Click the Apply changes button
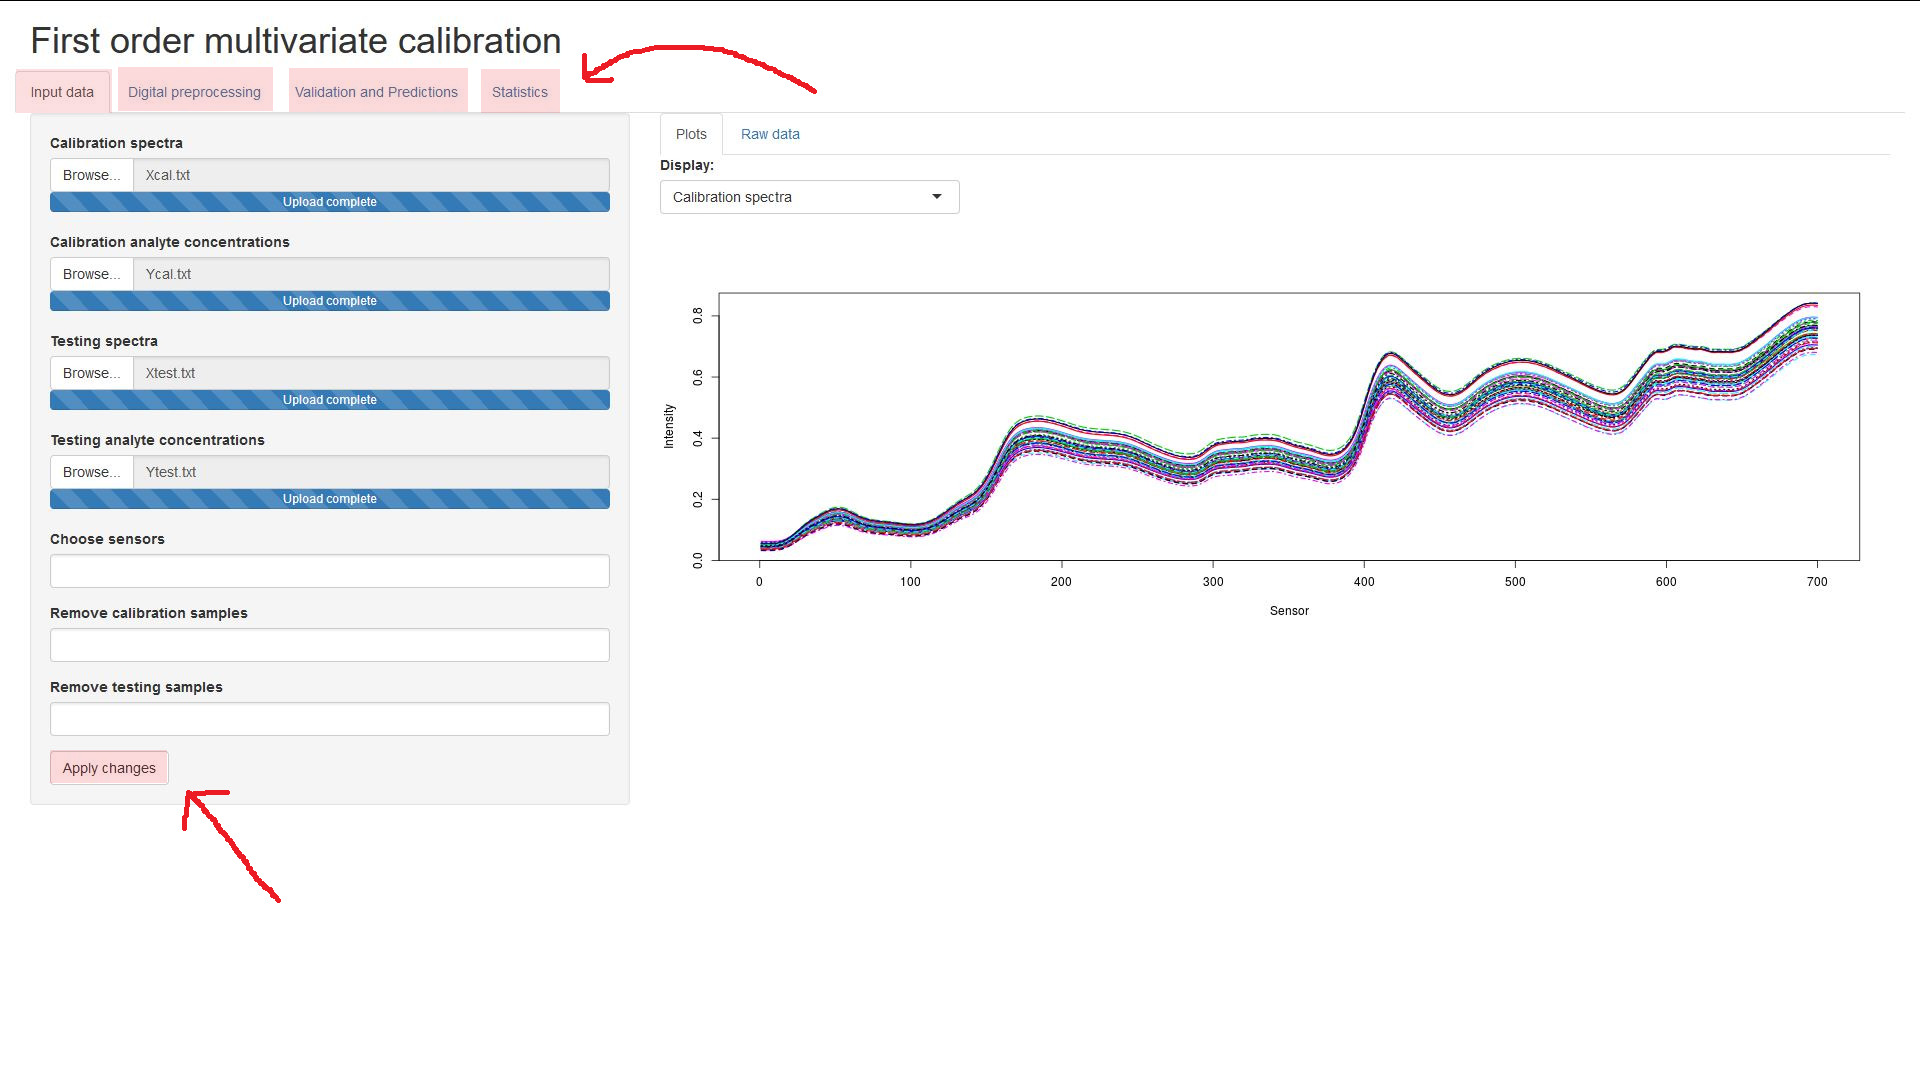 (x=109, y=768)
